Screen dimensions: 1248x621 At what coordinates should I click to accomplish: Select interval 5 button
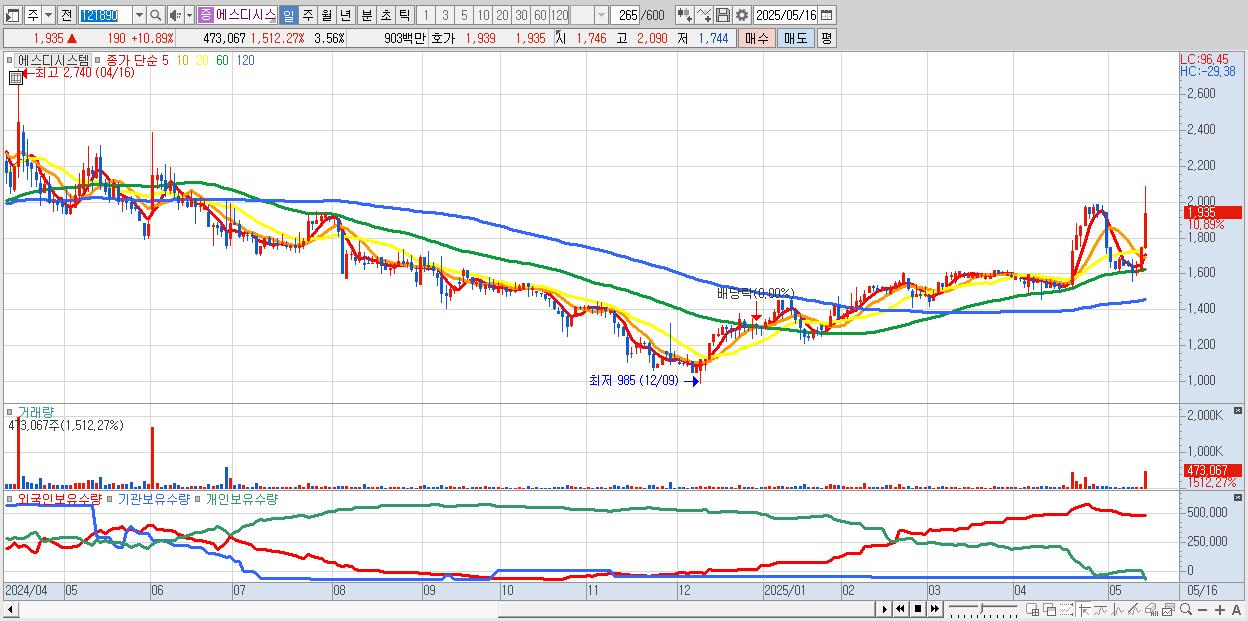[x=464, y=16]
